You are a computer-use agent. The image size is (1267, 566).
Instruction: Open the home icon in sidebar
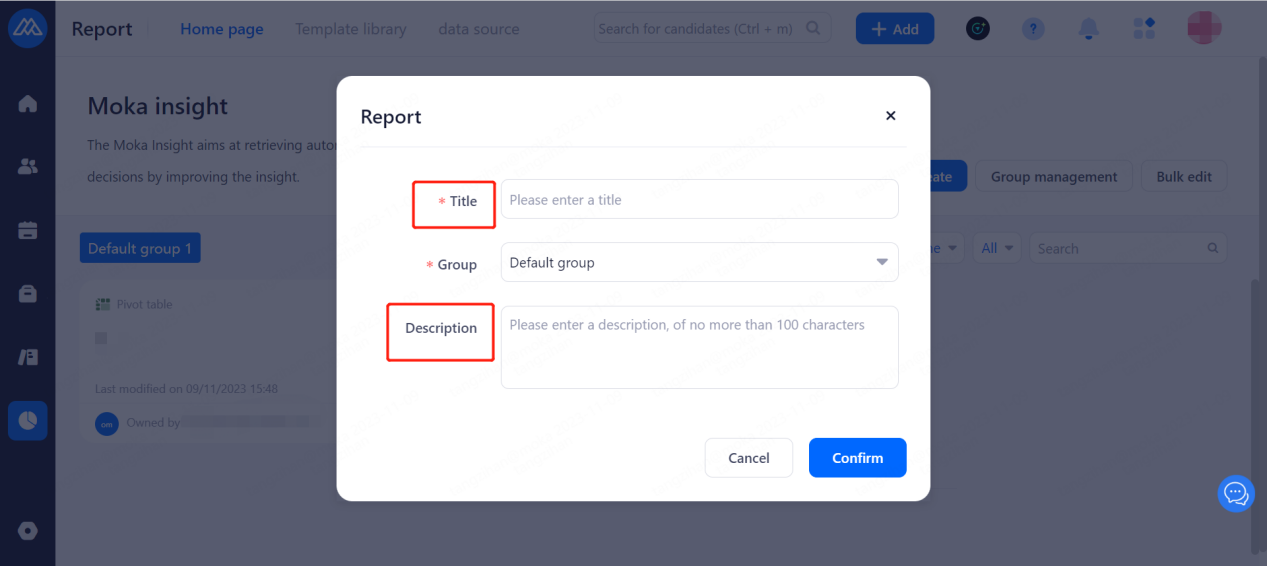pyautogui.click(x=28, y=104)
